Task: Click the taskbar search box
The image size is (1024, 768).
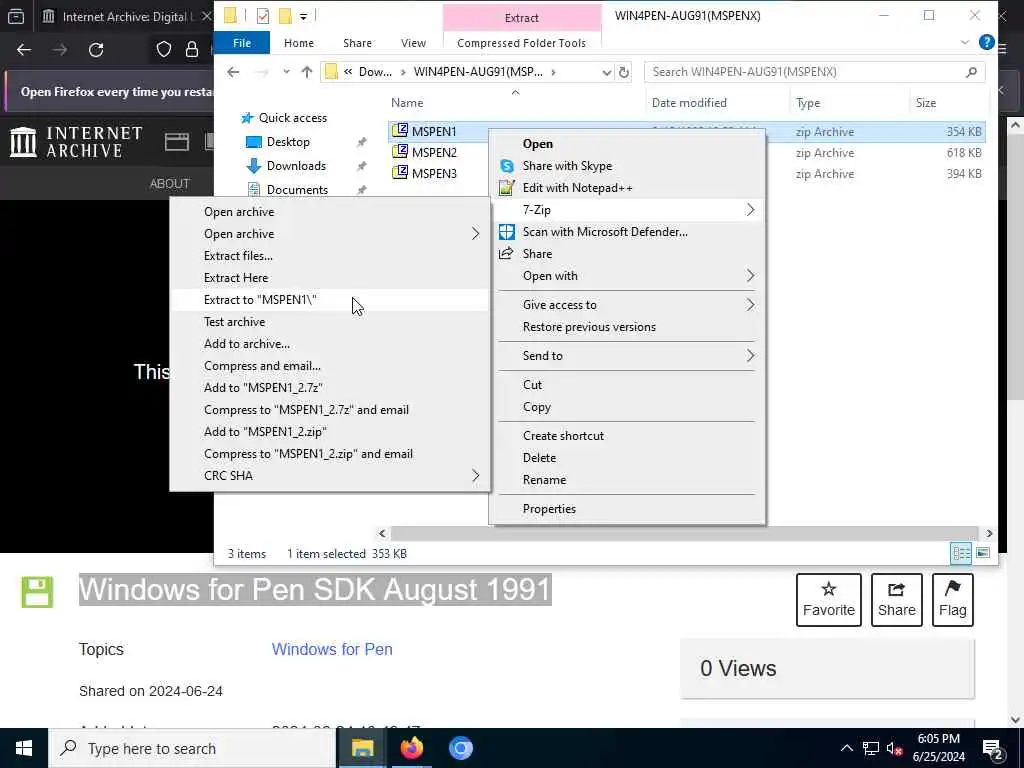Action: click(192, 748)
